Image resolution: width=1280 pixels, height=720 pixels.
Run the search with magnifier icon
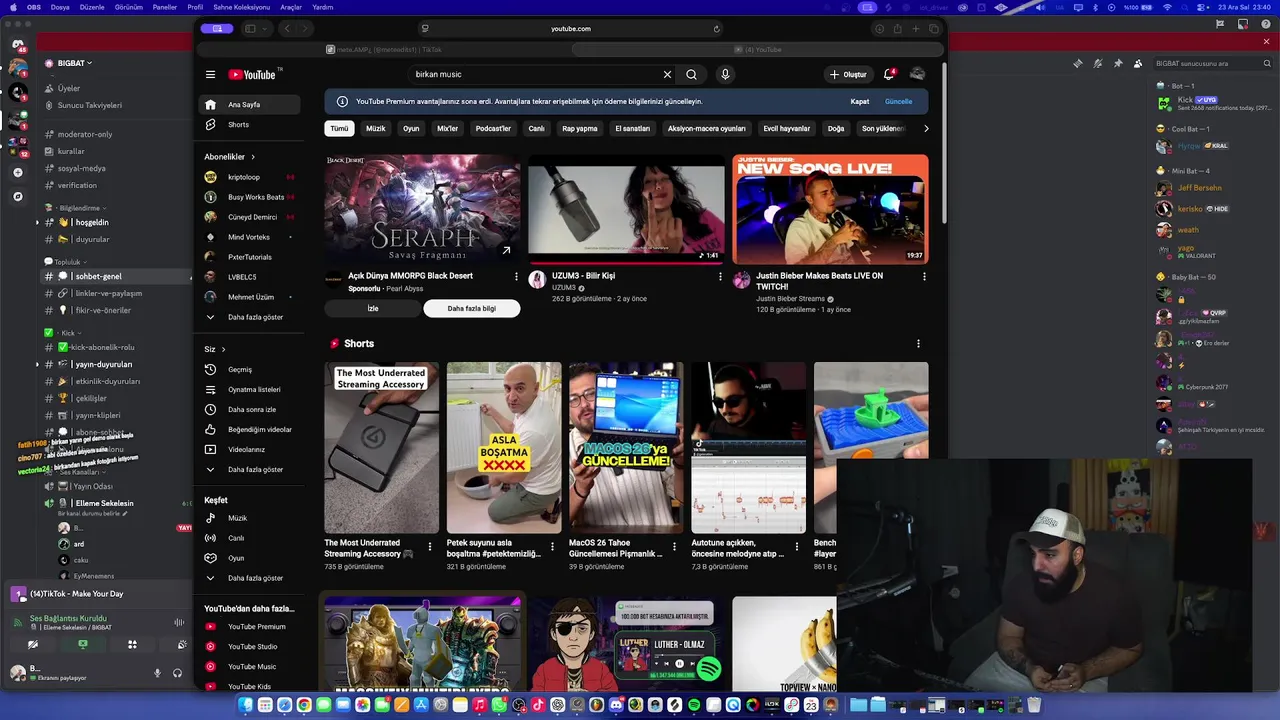click(x=691, y=74)
